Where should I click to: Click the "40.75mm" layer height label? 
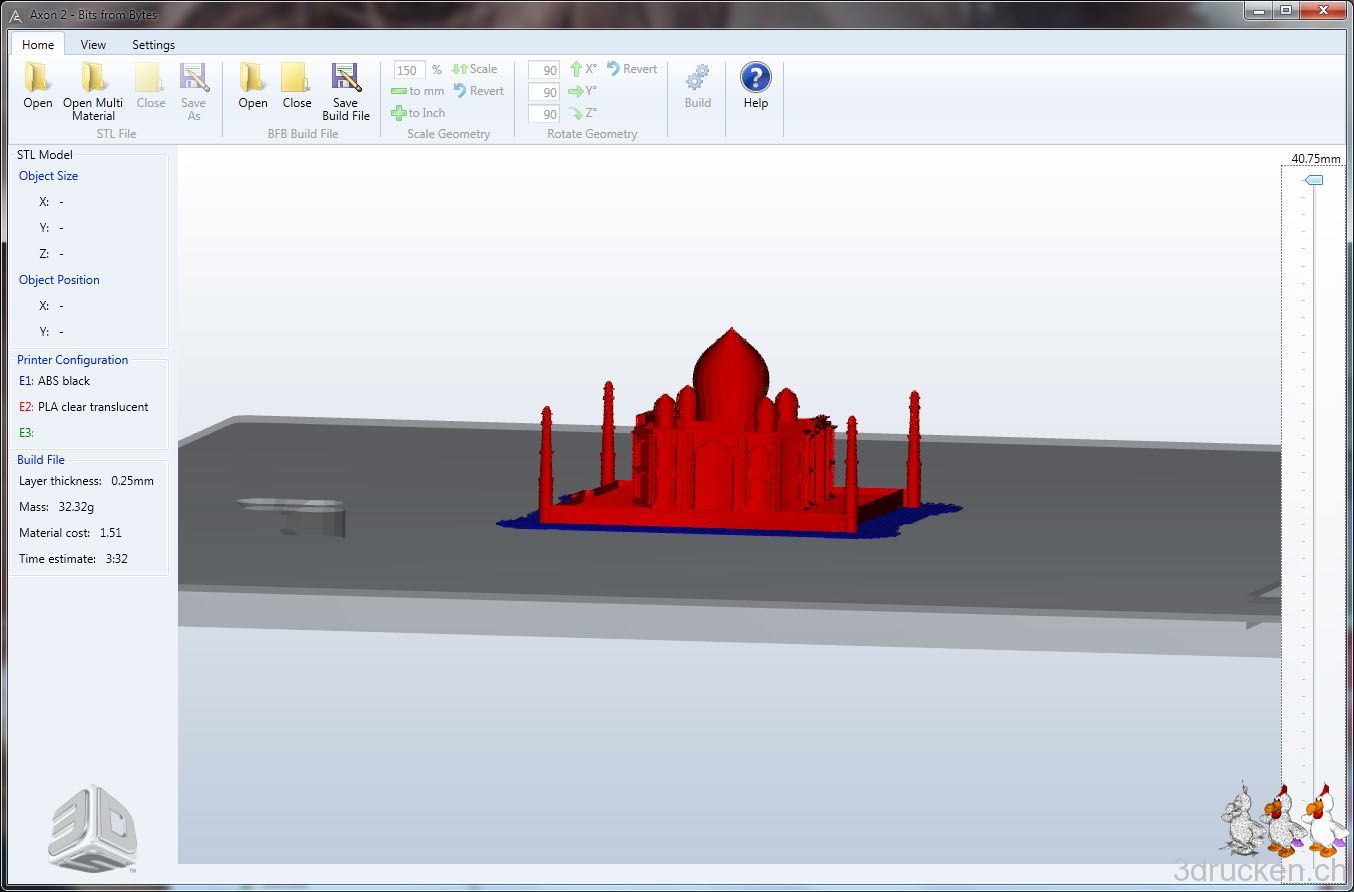pyautogui.click(x=1316, y=159)
